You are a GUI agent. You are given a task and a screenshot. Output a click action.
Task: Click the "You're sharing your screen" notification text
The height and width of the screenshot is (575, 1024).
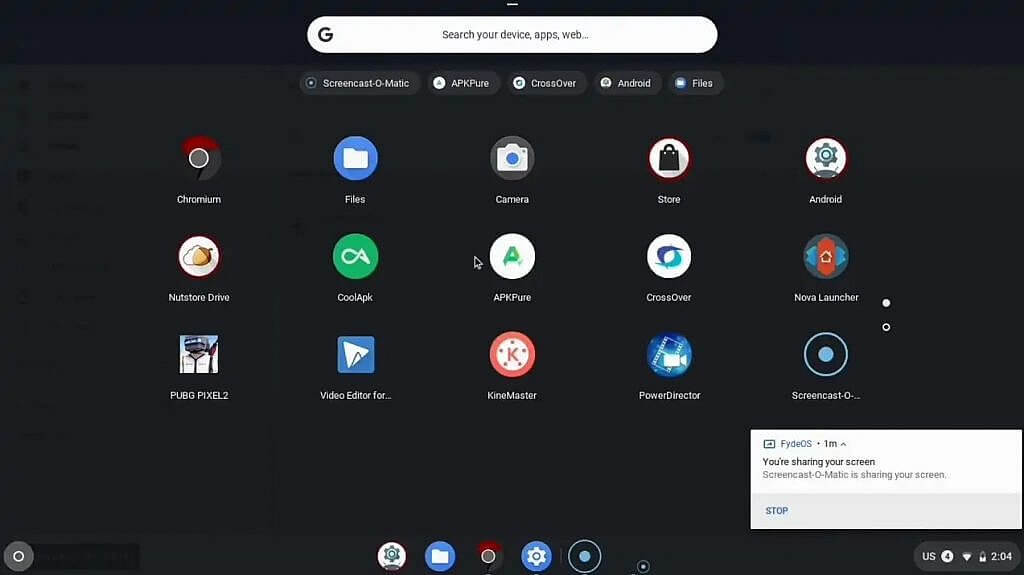818,461
